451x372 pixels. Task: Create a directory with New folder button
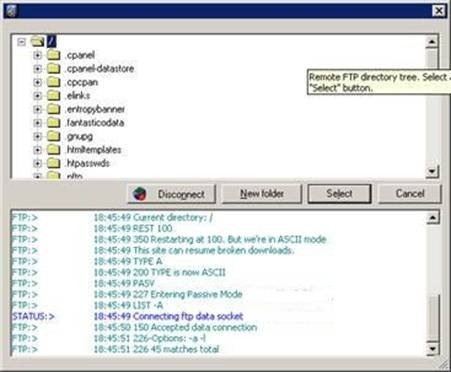pyautogui.click(x=262, y=194)
